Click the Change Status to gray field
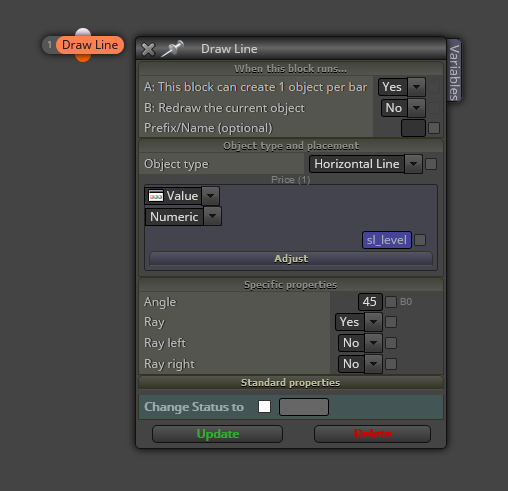 [x=304, y=407]
